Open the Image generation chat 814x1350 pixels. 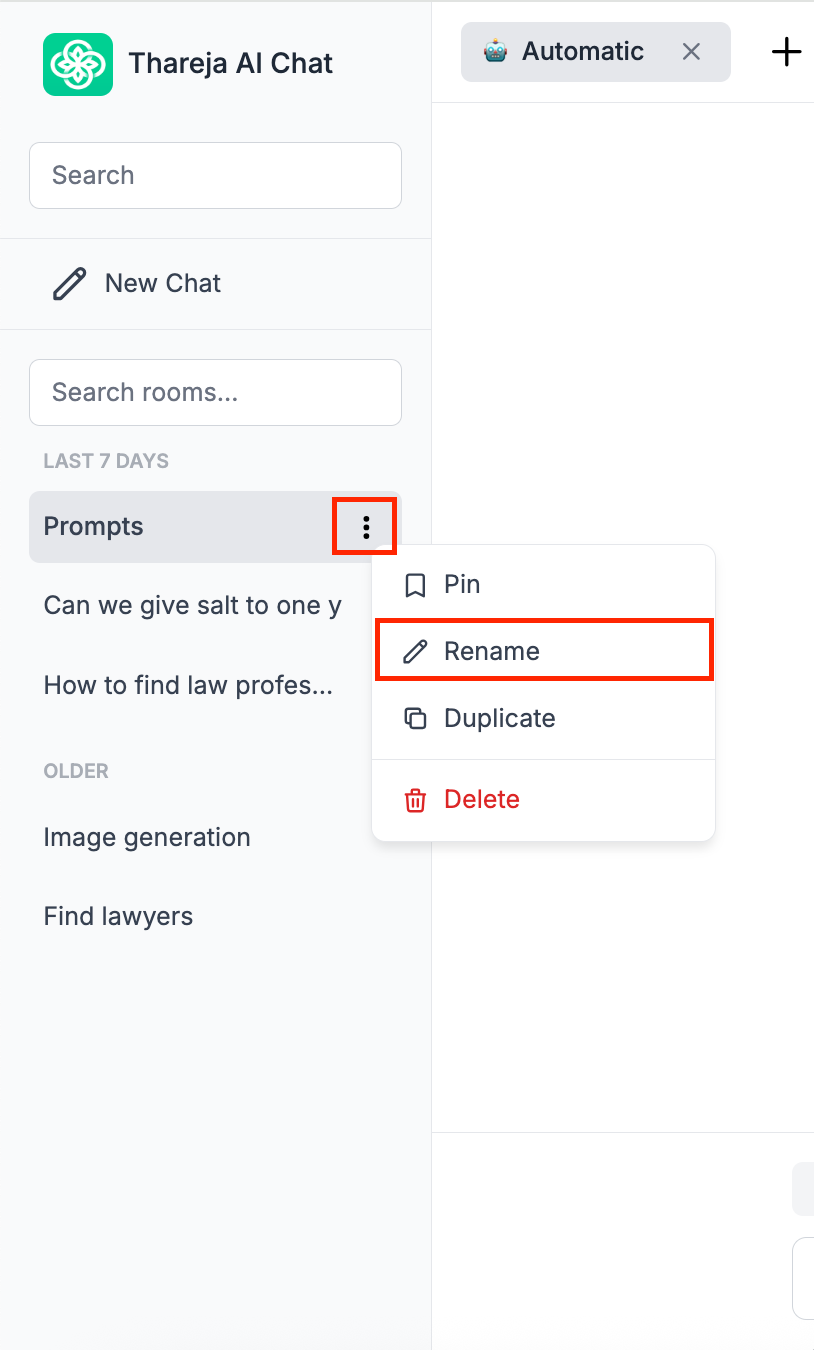click(147, 837)
